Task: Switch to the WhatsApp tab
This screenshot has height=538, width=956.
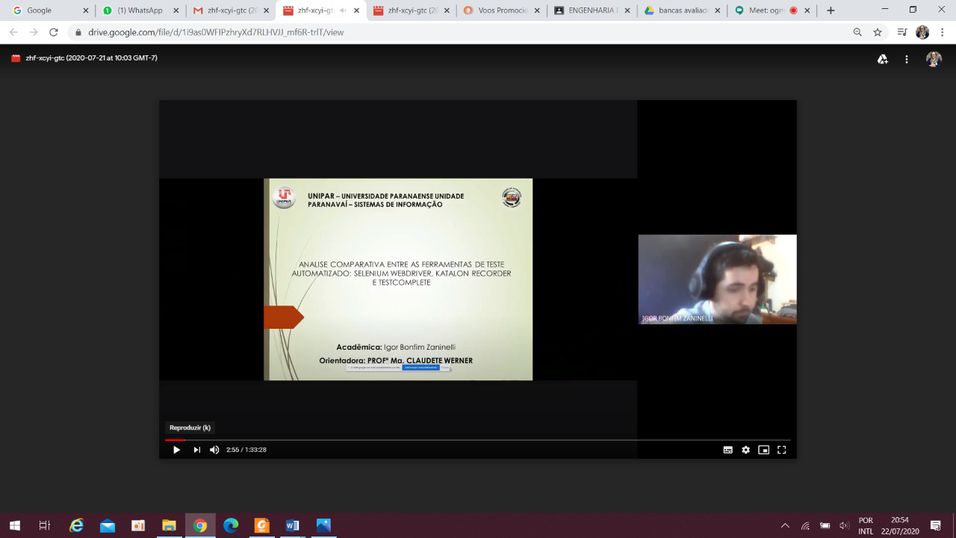Action: (138, 10)
